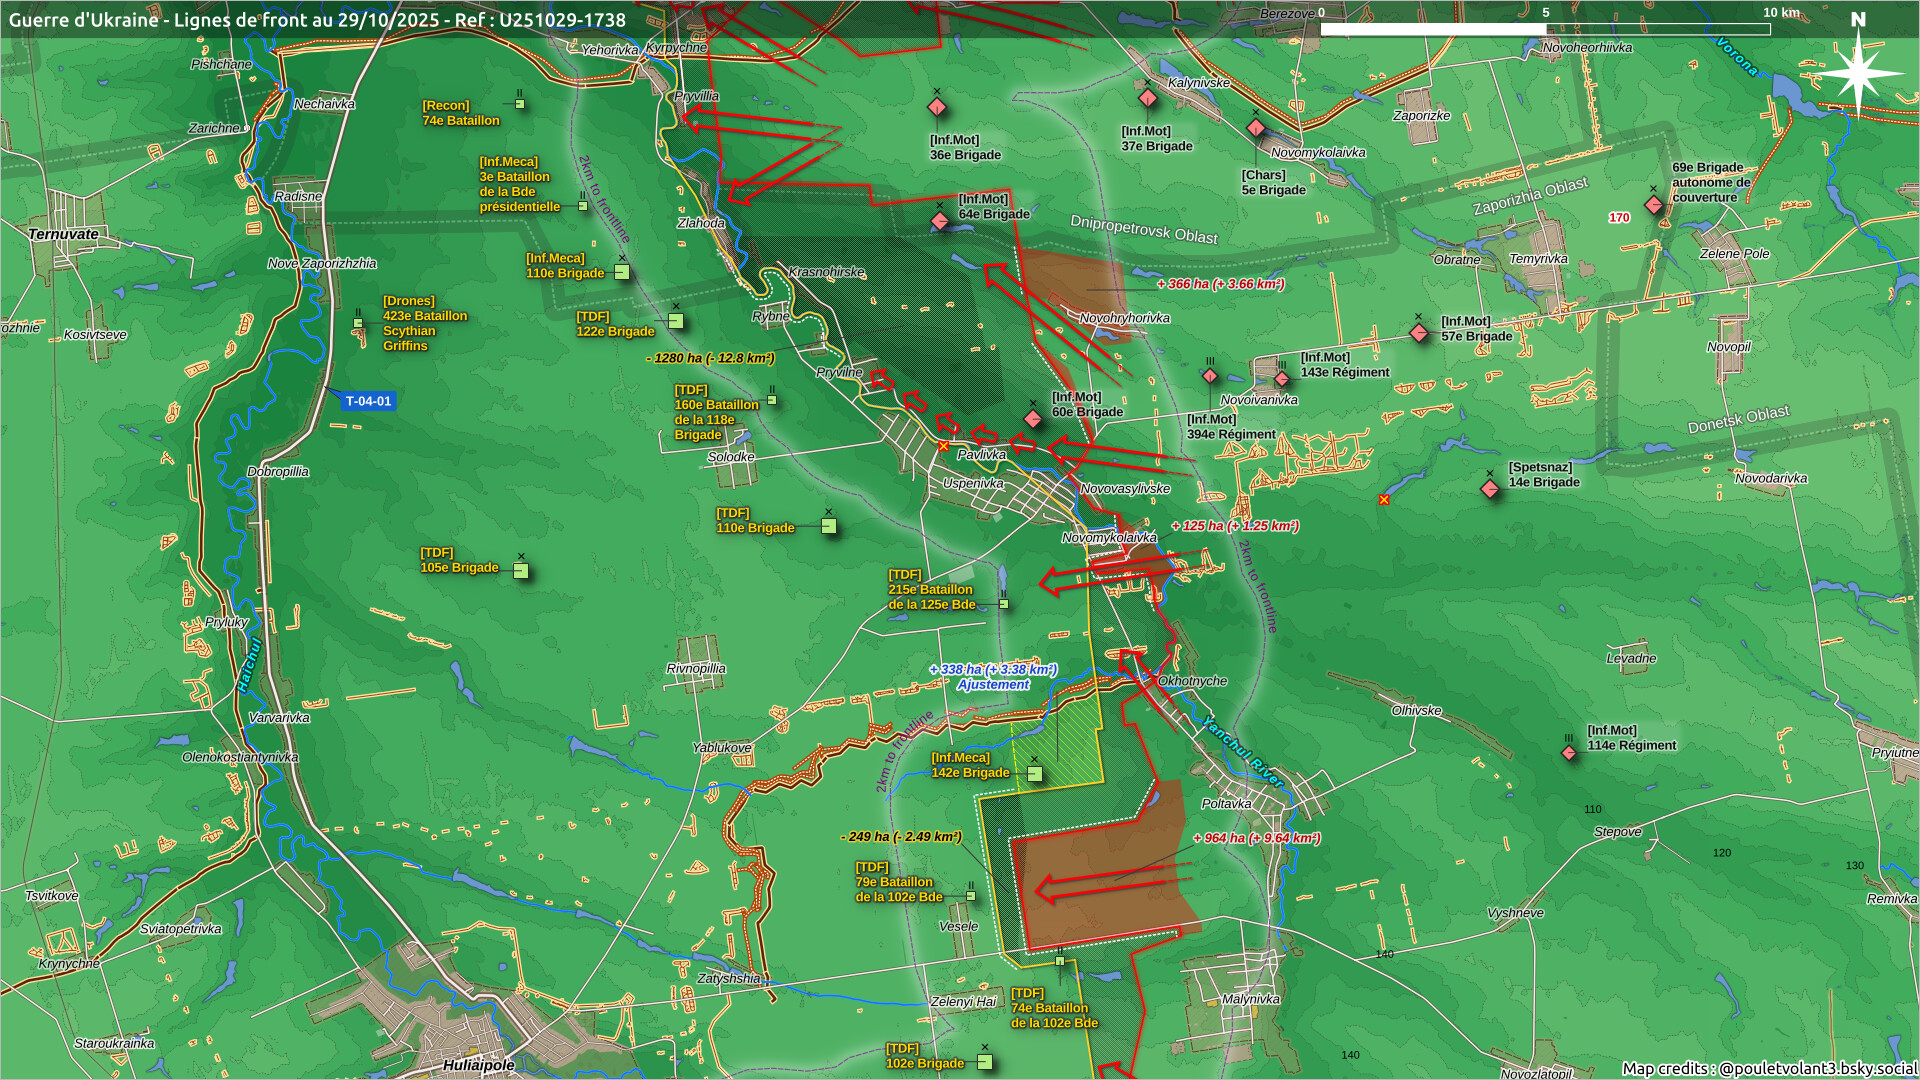Click the 57e Brigade red diamond icon

[x=1419, y=333]
